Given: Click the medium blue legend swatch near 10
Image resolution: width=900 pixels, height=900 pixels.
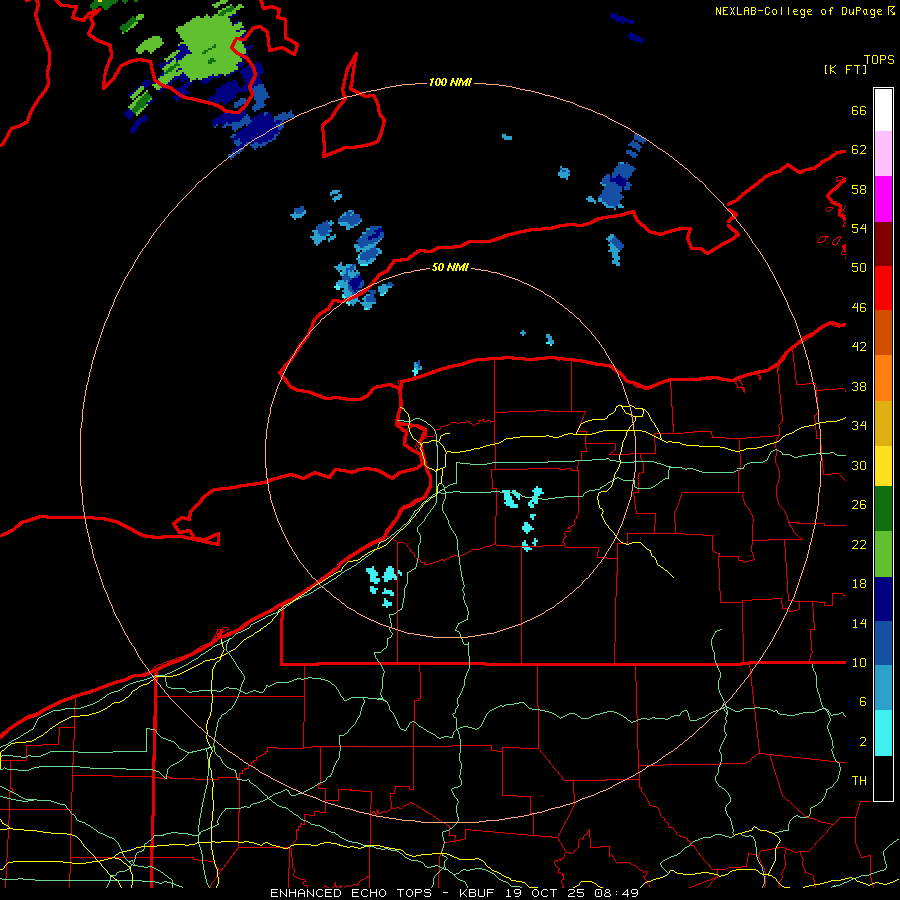Looking at the screenshot, I should pos(883,643).
